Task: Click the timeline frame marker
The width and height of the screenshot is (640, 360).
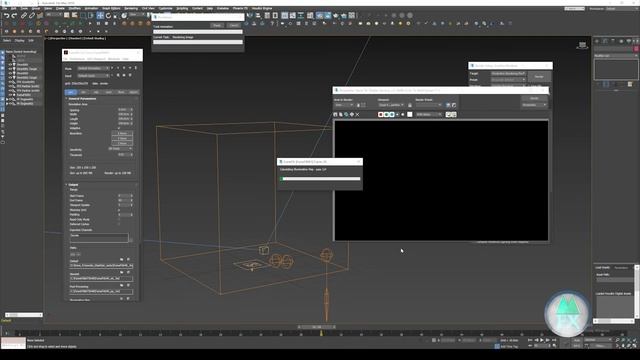Action: point(321,333)
